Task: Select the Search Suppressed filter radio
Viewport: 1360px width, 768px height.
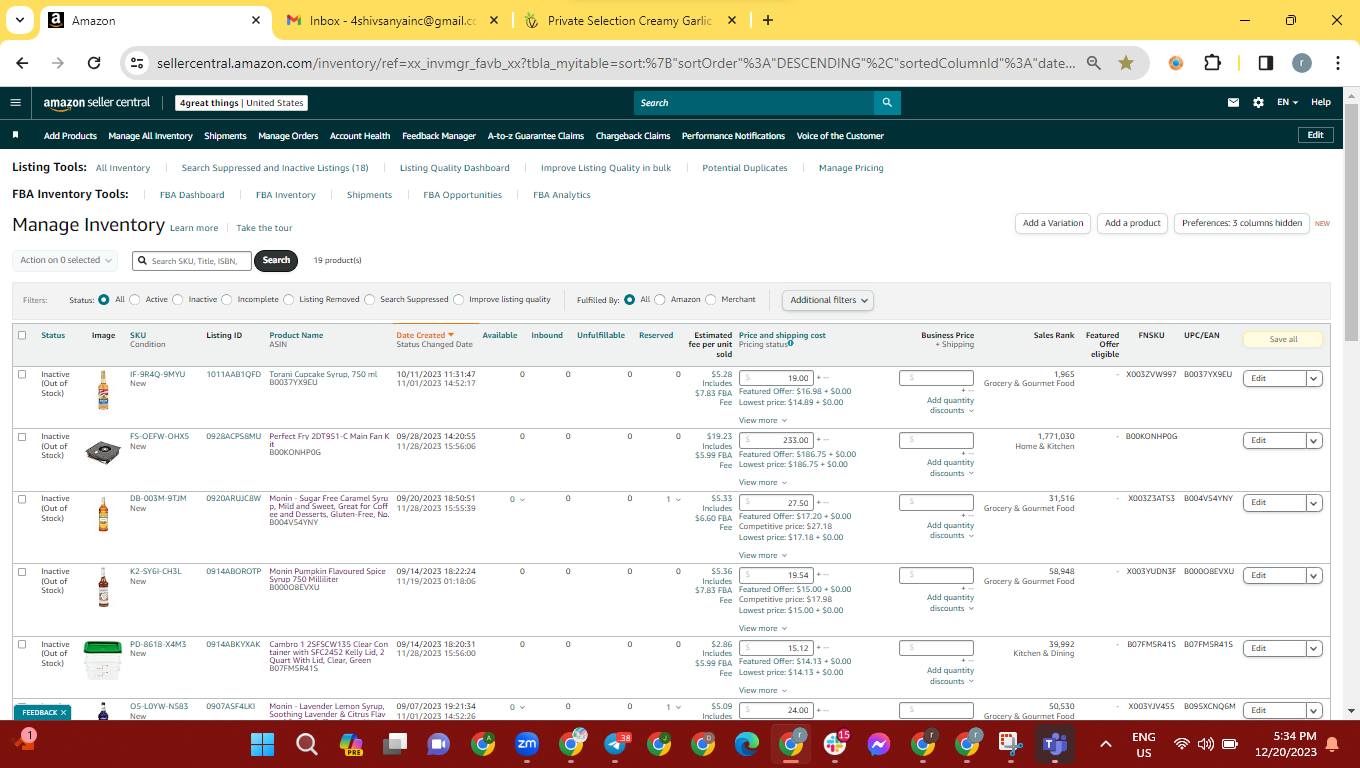Action: click(370, 299)
